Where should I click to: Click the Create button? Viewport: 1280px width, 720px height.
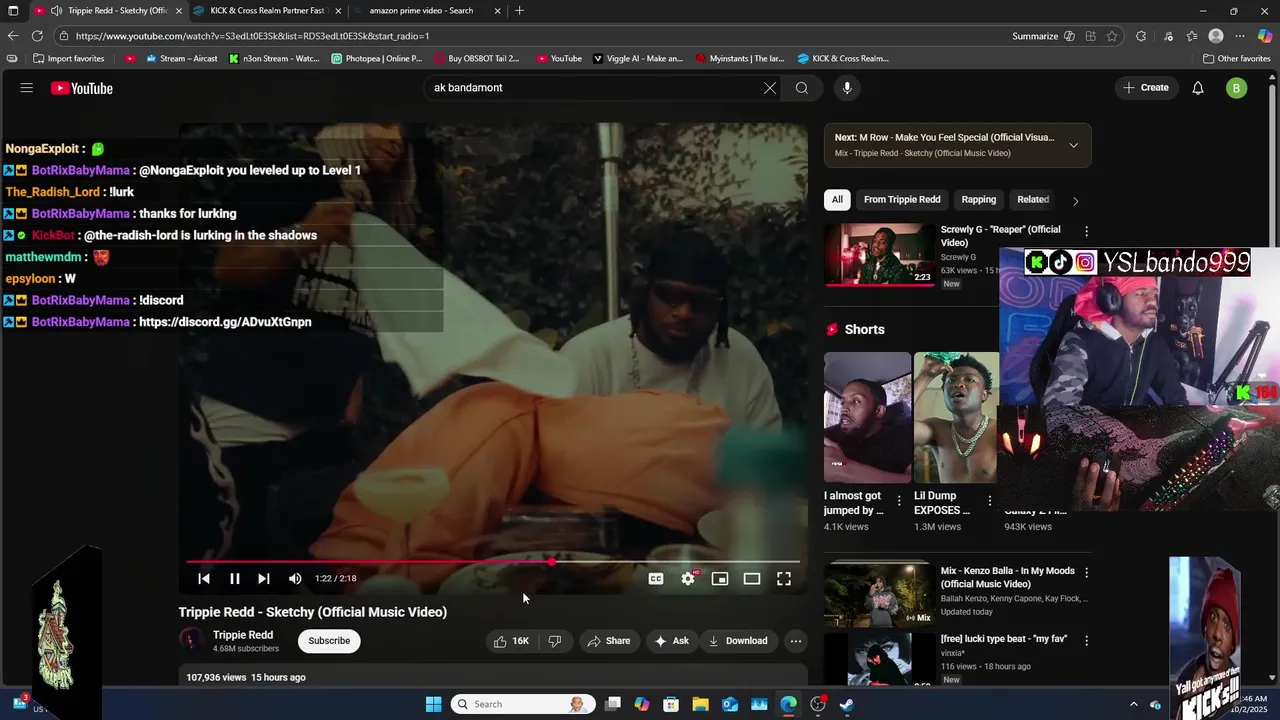(1146, 88)
